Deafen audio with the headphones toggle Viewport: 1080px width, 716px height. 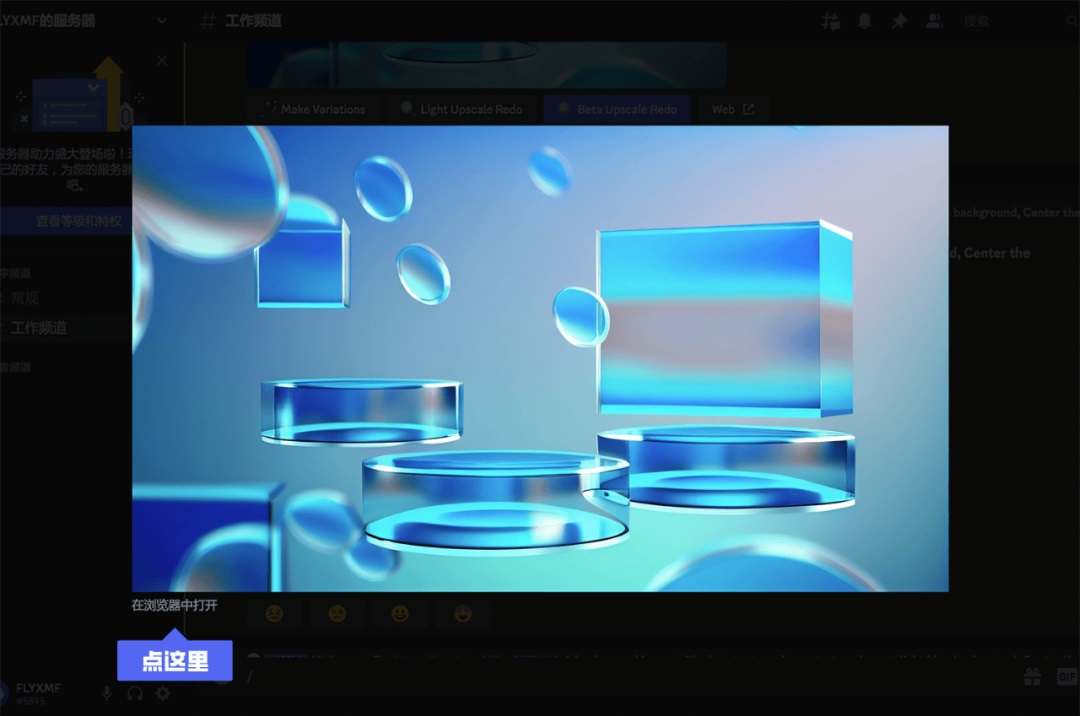(x=134, y=693)
